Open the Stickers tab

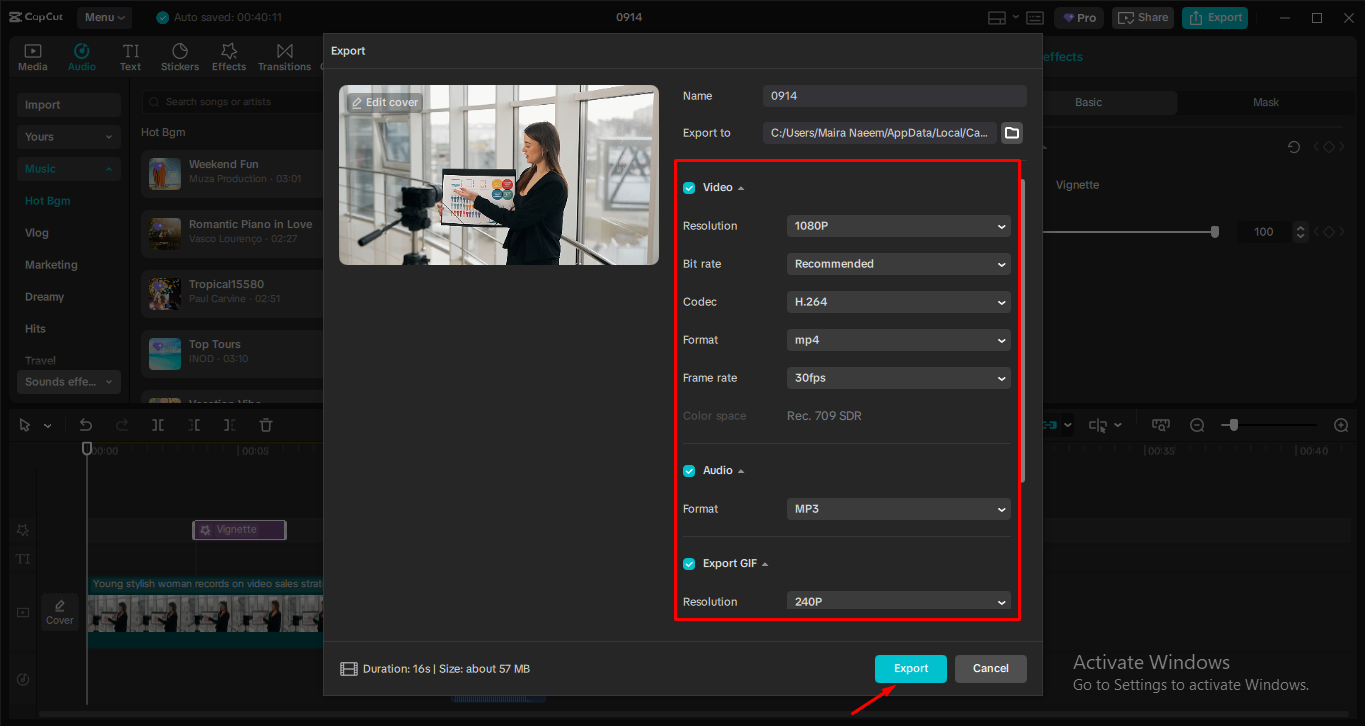point(180,57)
